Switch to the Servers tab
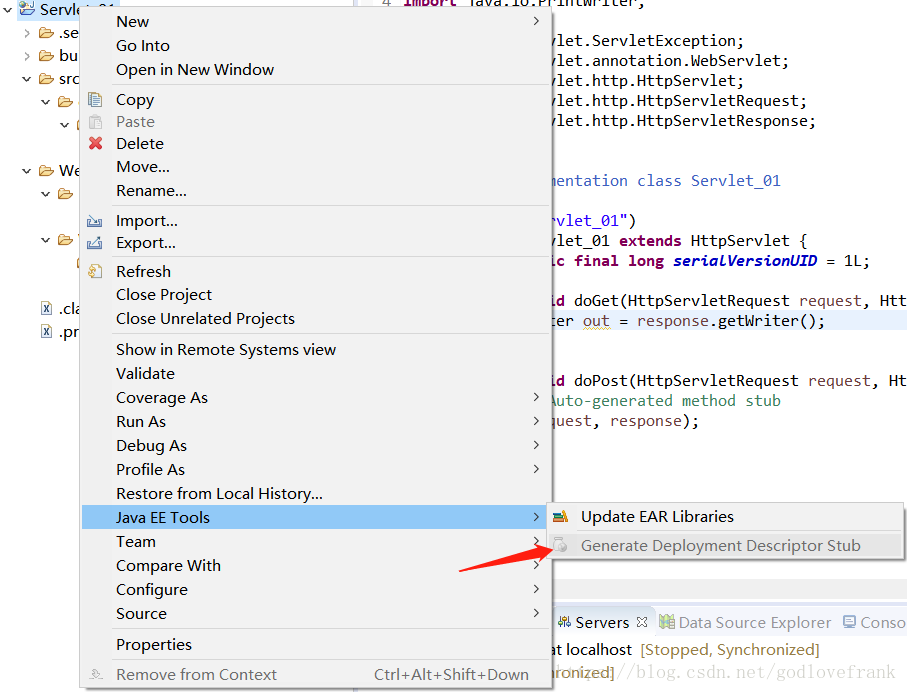This screenshot has height=692, width=907. coord(602,623)
